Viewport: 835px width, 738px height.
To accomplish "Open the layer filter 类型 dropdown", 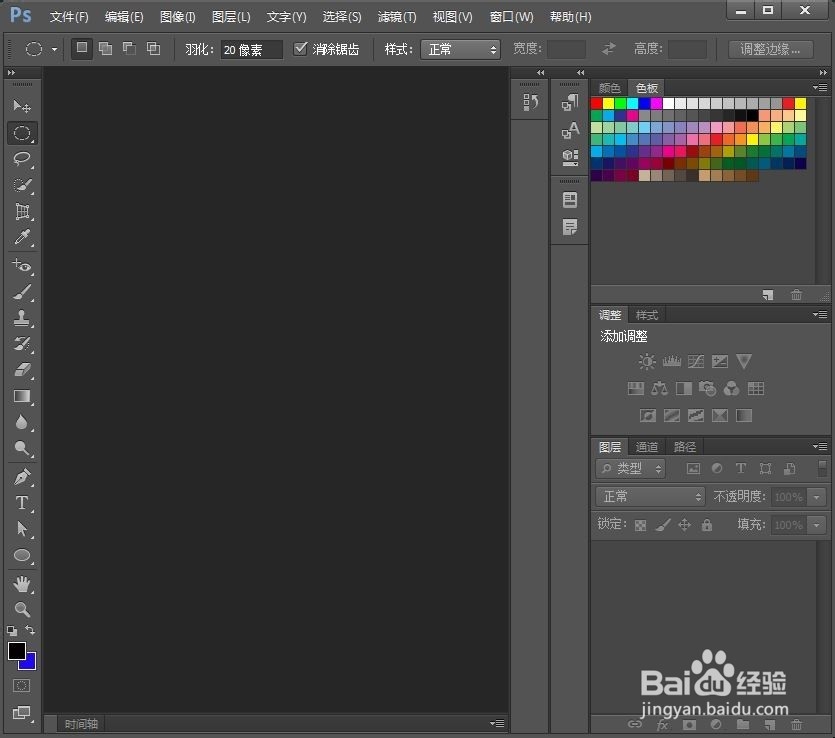I will click(x=631, y=469).
